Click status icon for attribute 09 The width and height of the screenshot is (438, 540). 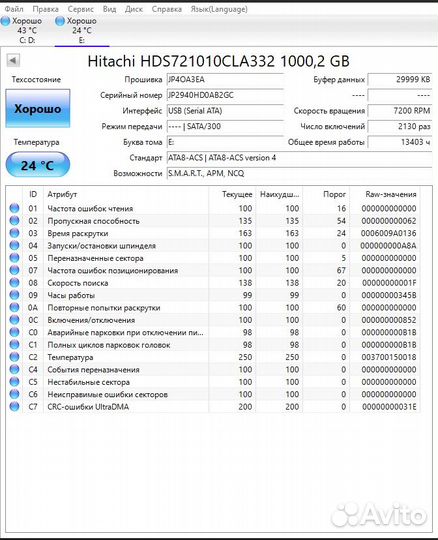[x=14, y=295]
